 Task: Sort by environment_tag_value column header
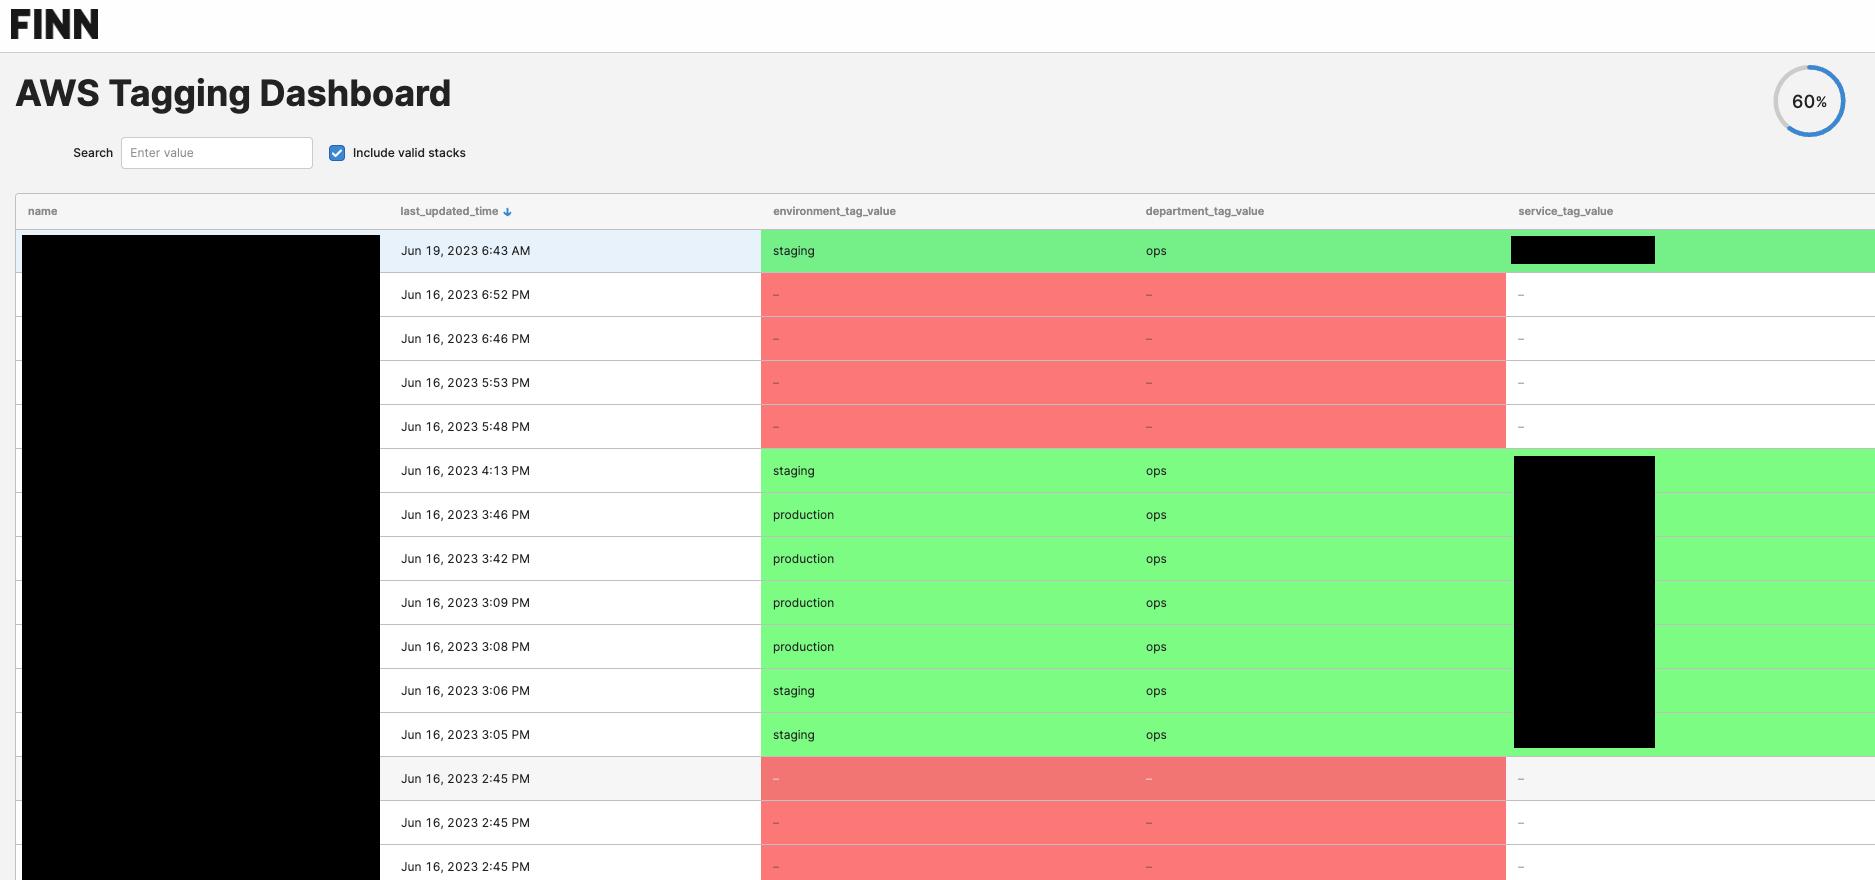(x=834, y=211)
